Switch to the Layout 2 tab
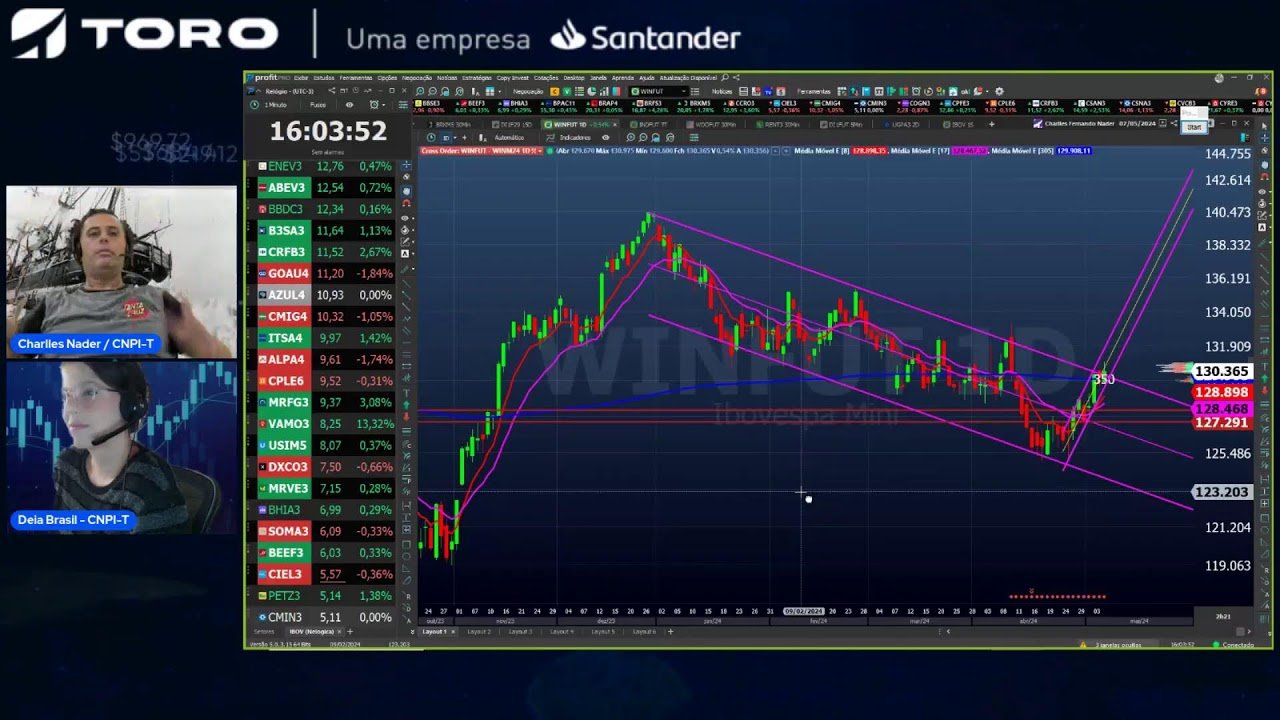1280x720 pixels. 479,632
